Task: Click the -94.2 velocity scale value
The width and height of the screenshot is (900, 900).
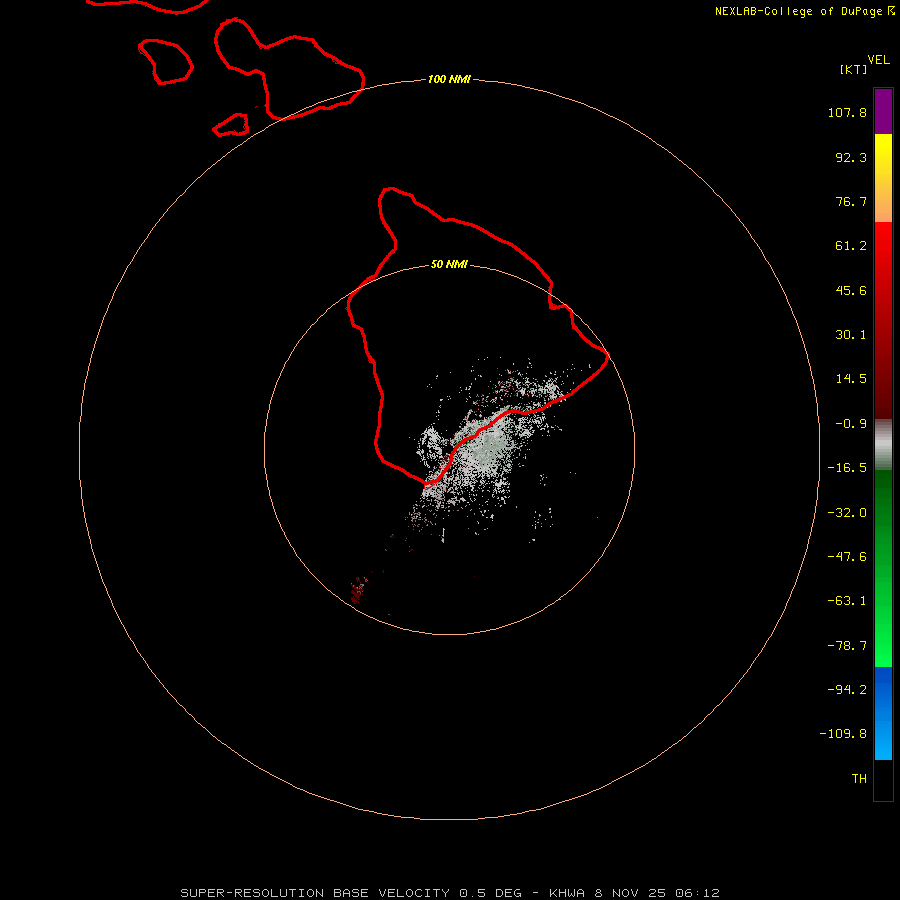Action: pyautogui.click(x=847, y=690)
